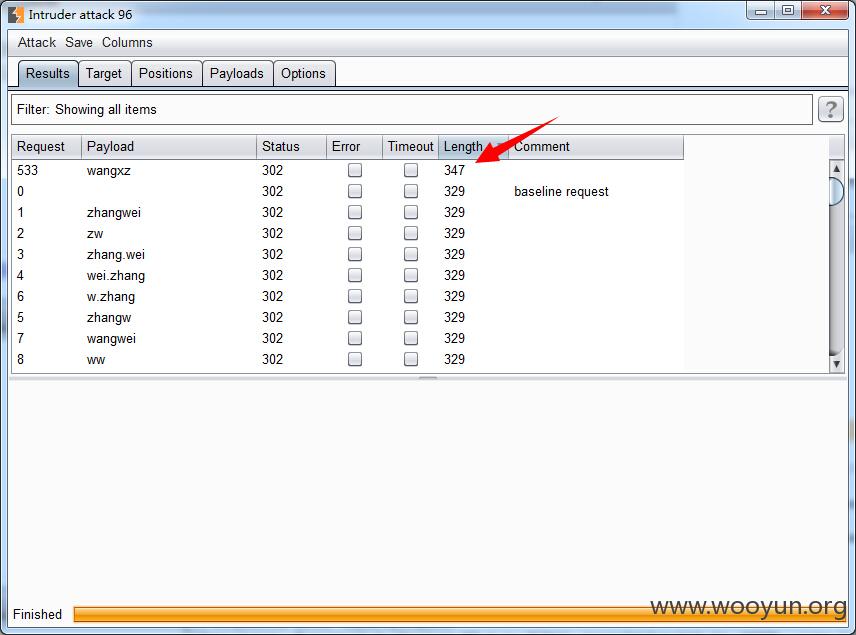Viewport: 856px width, 635px height.
Task: Toggle Timeout checkbox in zw row
Action: coord(411,233)
